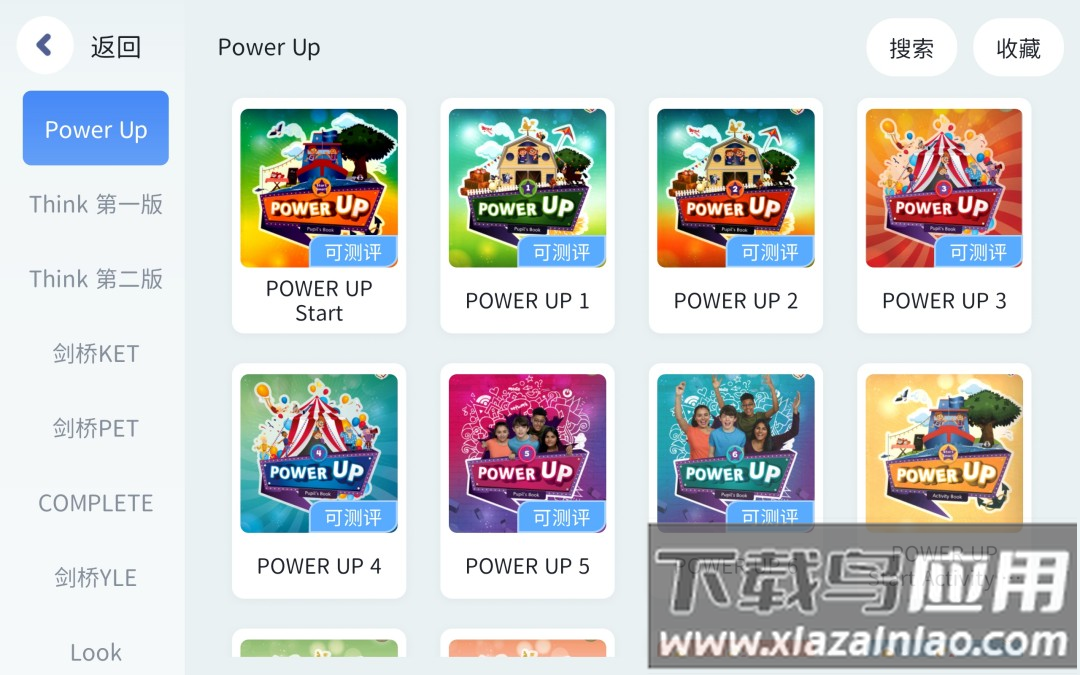Switch to Think 第一版 category

(96, 204)
